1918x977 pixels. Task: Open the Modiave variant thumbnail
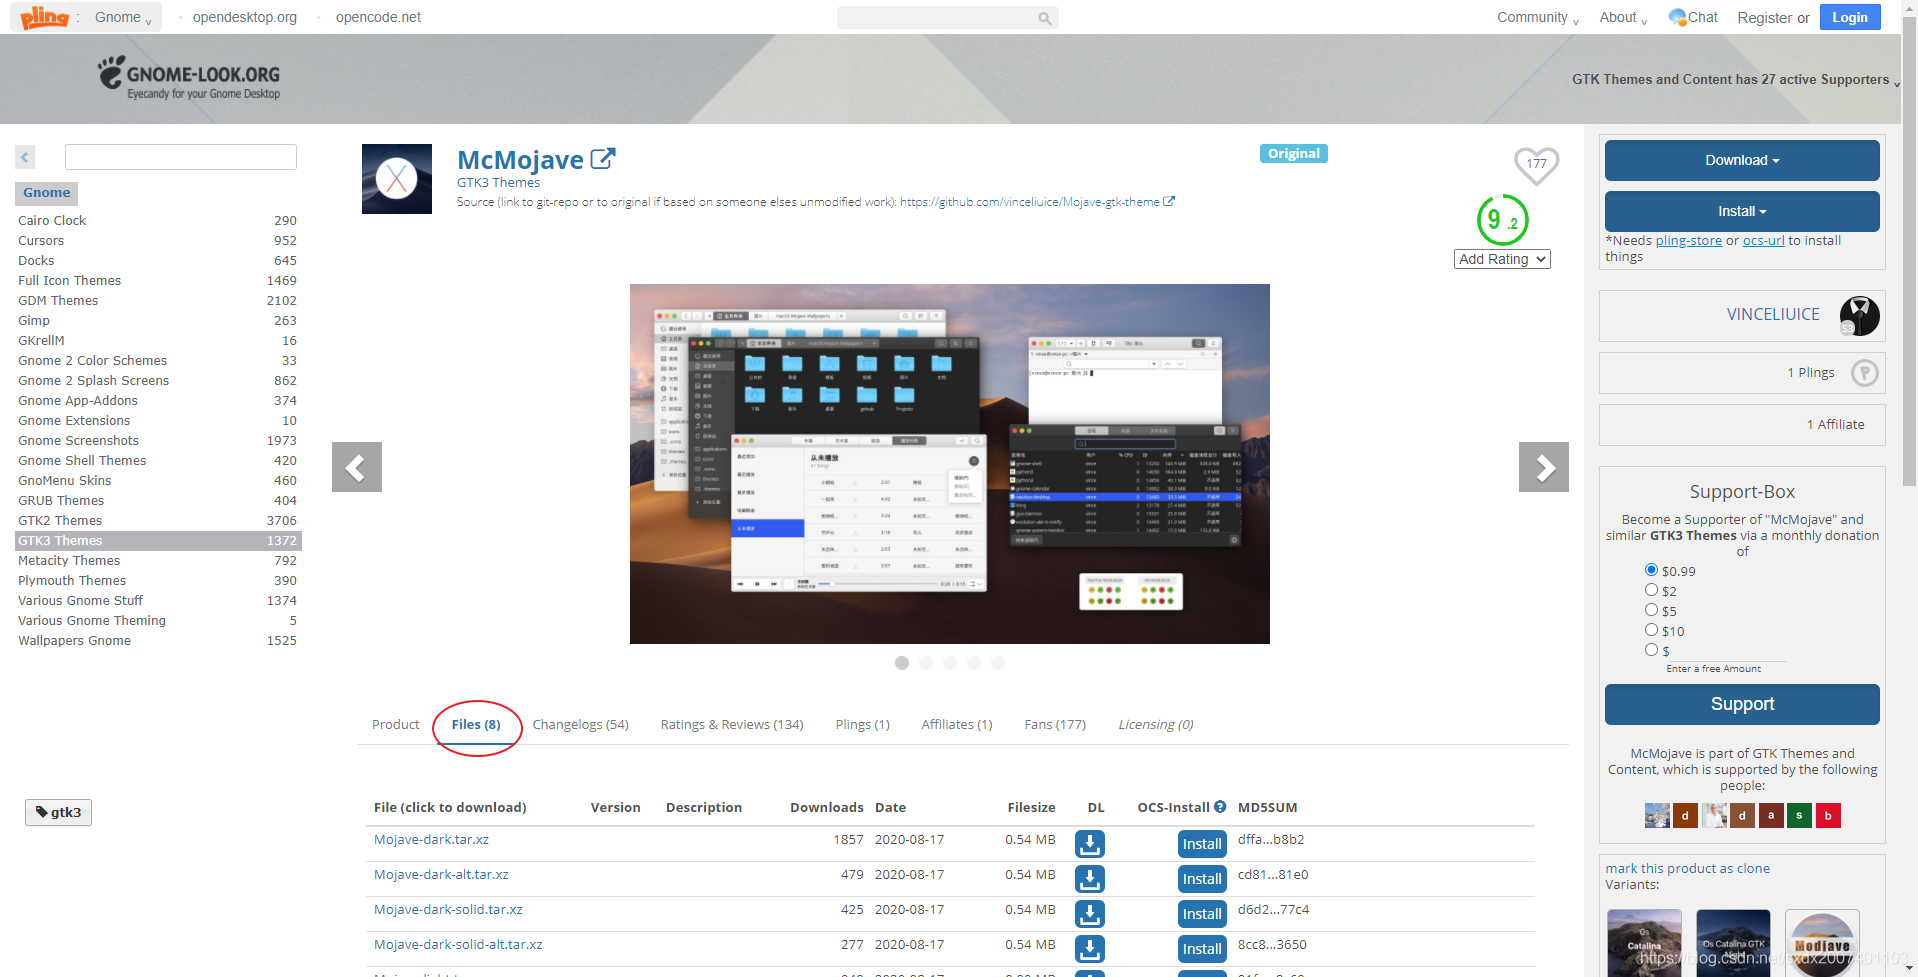point(1822,943)
